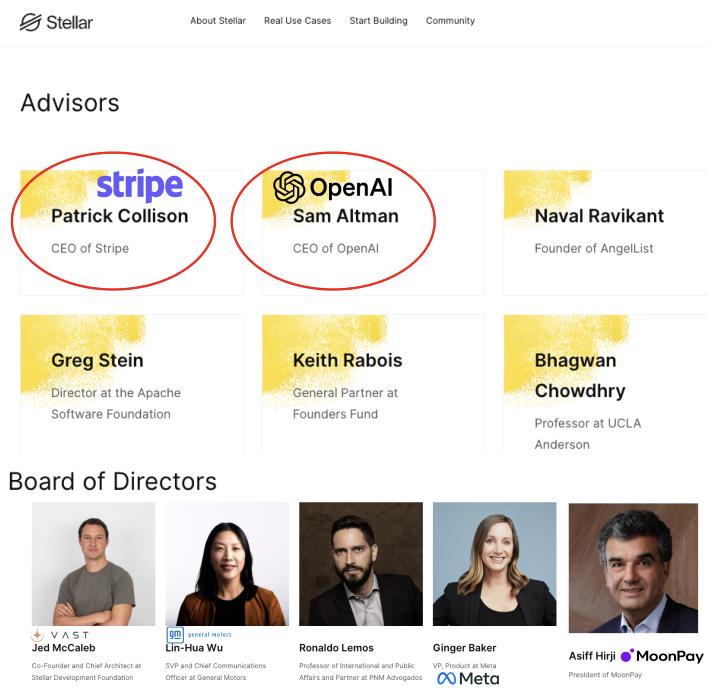Click Jed McCaleb's portrait photo

(x=93, y=564)
